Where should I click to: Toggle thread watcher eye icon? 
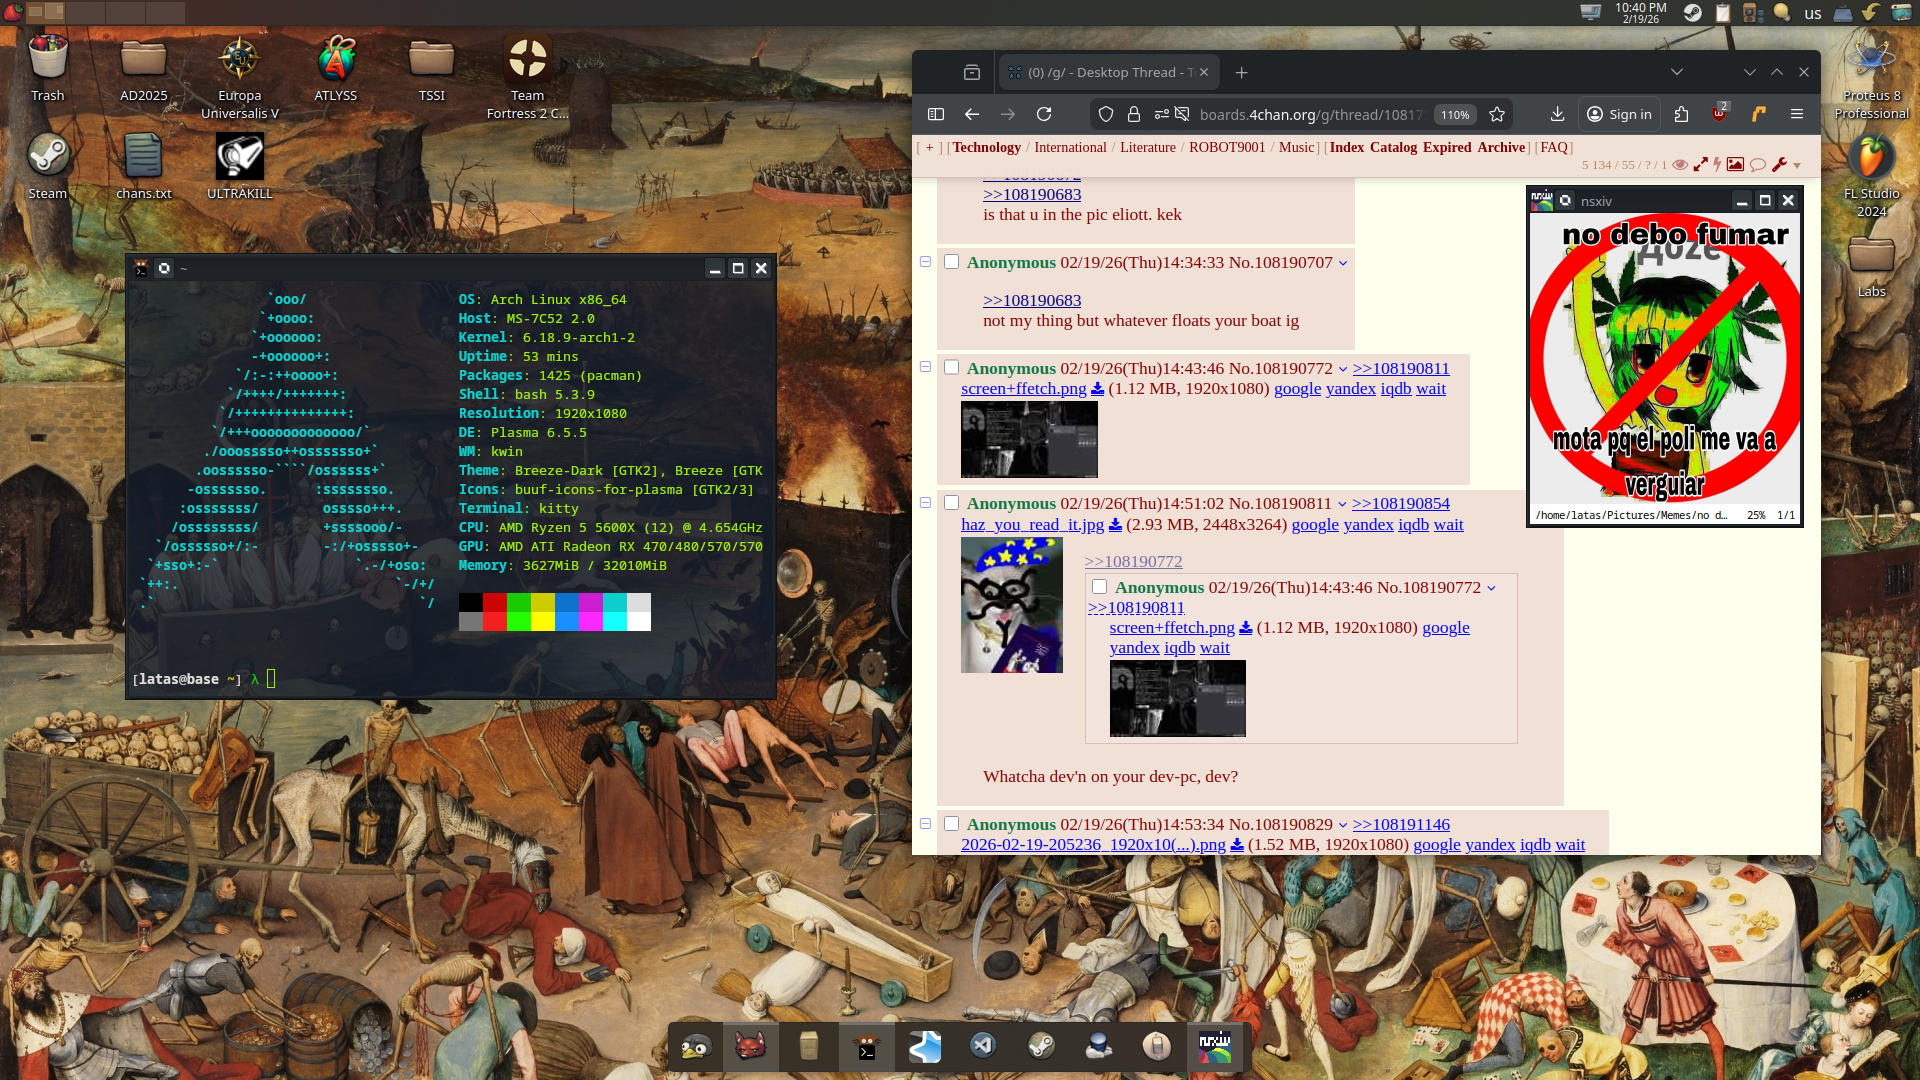(x=1680, y=165)
